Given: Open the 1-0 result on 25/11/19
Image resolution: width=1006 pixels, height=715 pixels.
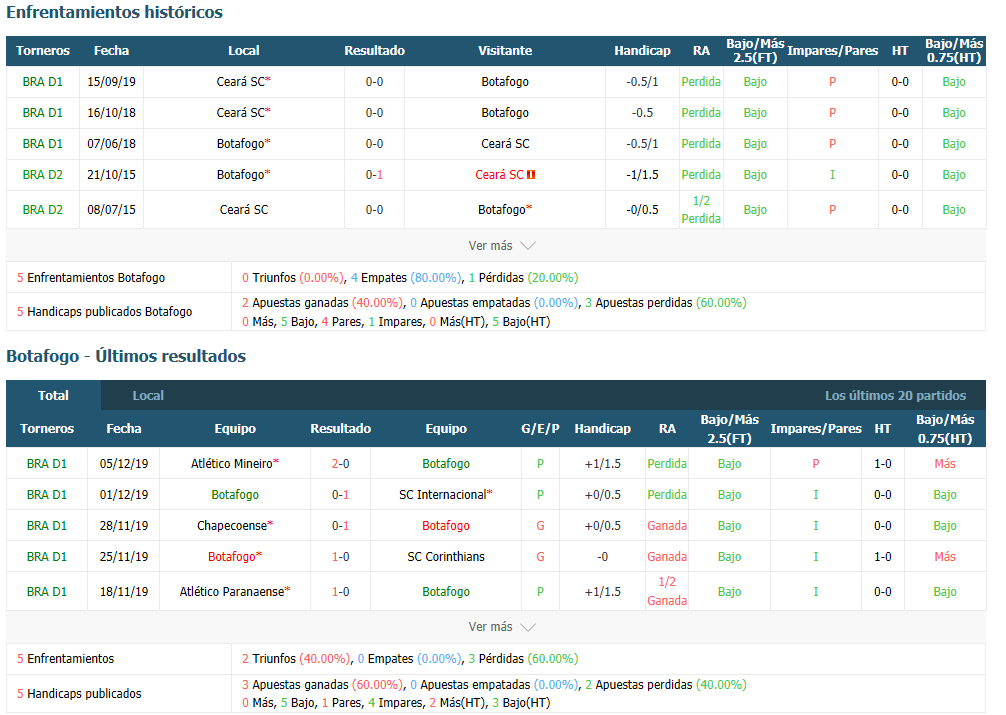Looking at the screenshot, I should tap(340, 556).
